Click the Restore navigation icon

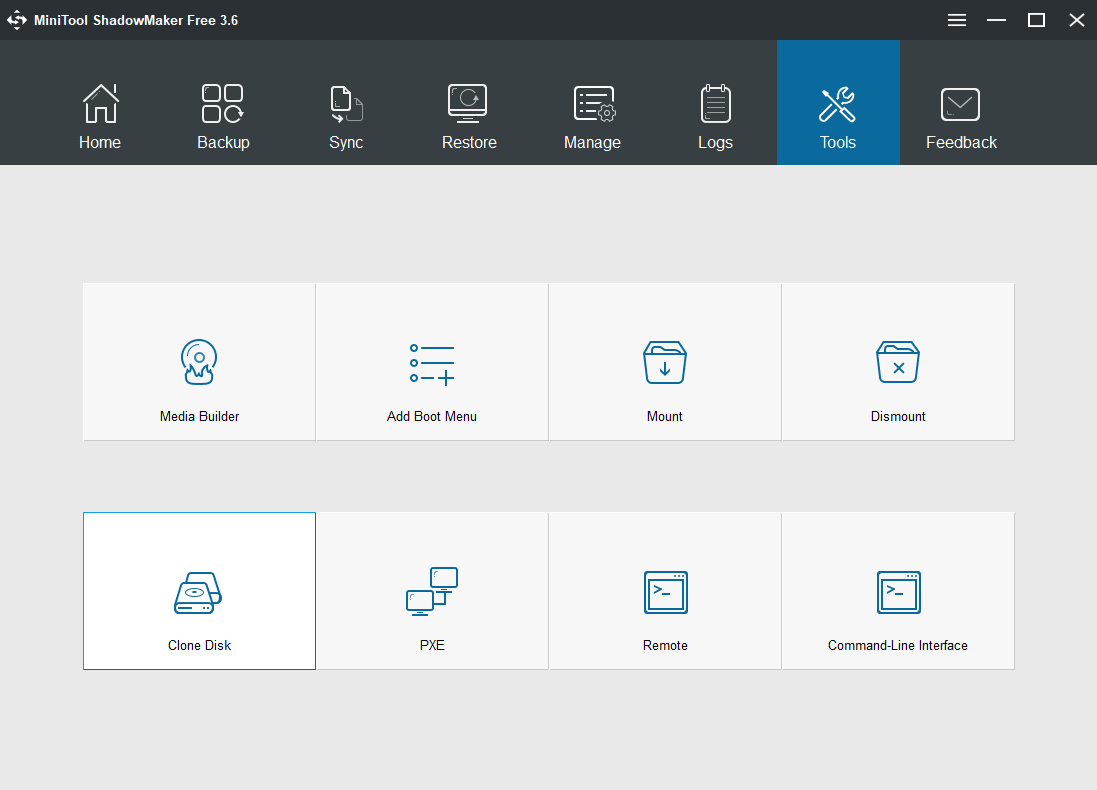click(469, 103)
